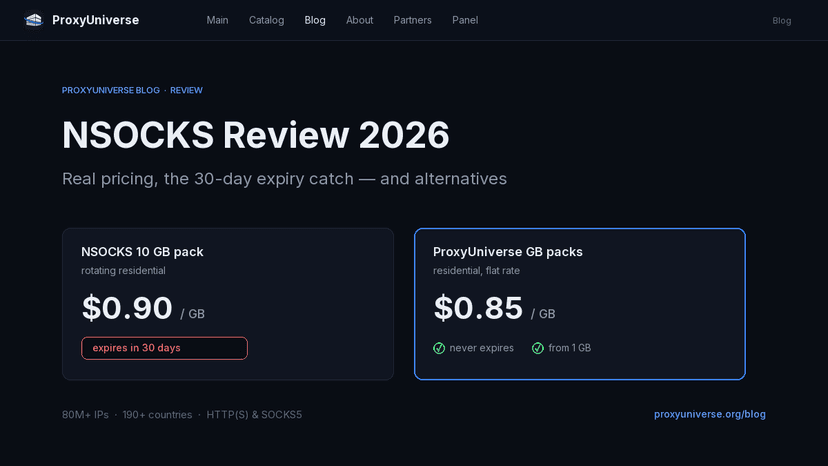The image size is (828, 466).
Task: Click the NSOCKS 10 GB pack title
Action: [142, 252]
